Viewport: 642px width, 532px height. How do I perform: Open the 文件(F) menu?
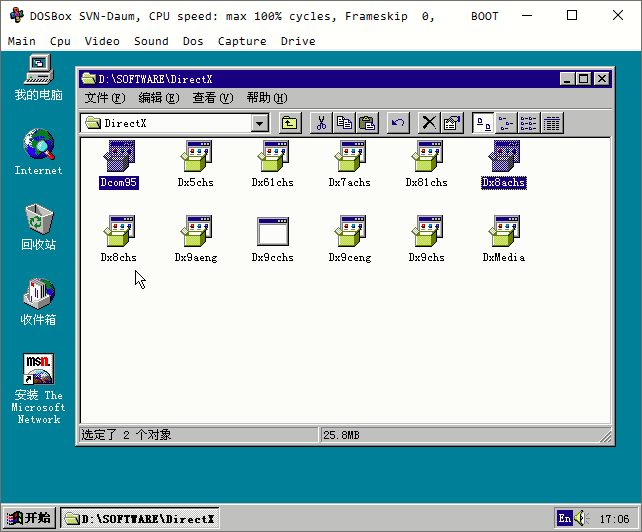[105, 98]
